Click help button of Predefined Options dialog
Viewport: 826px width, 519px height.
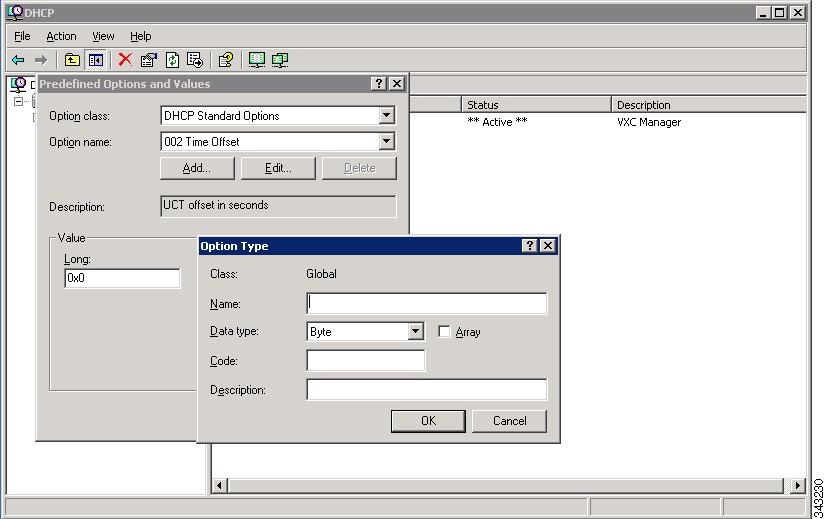(x=378, y=84)
